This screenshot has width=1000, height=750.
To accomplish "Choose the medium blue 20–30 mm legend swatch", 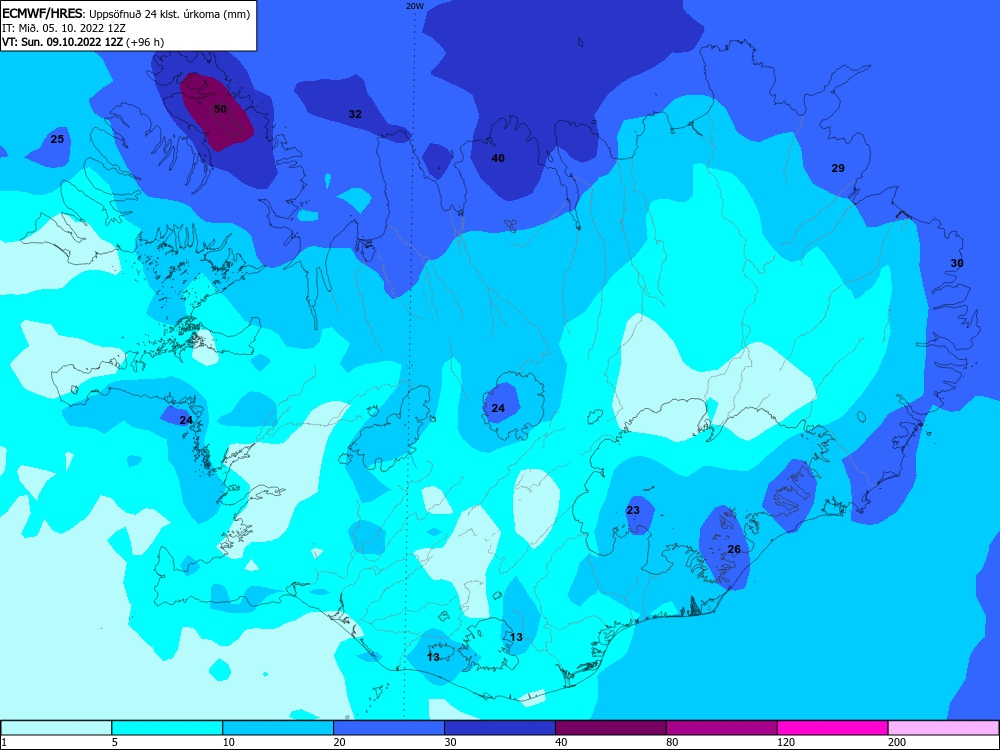I will click(x=389, y=728).
